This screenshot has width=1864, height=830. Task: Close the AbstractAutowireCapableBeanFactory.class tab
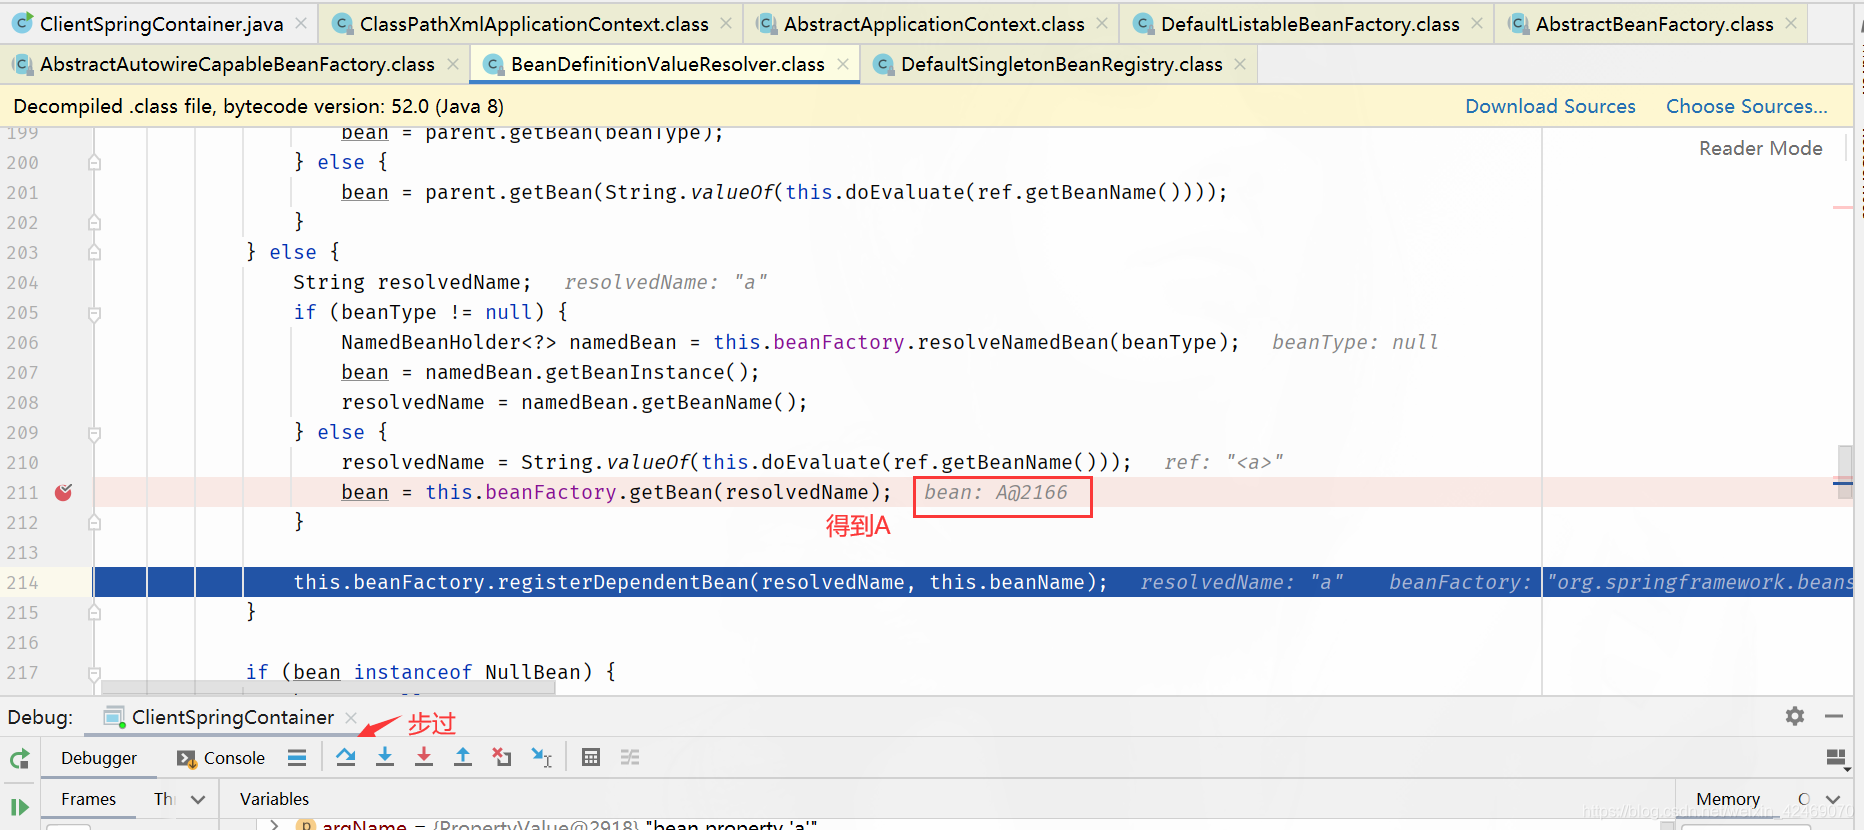click(453, 64)
